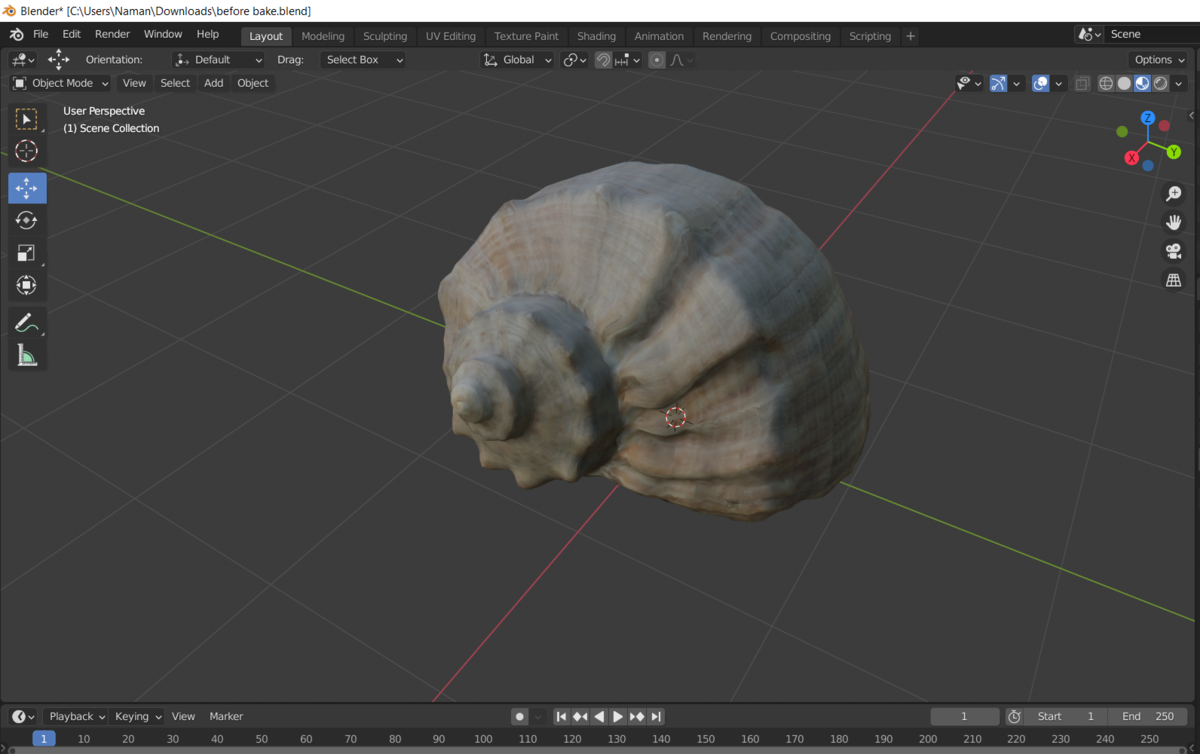Enable the snapping magnet toggle
Image resolution: width=1200 pixels, height=754 pixels.
click(x=603, y=60)
